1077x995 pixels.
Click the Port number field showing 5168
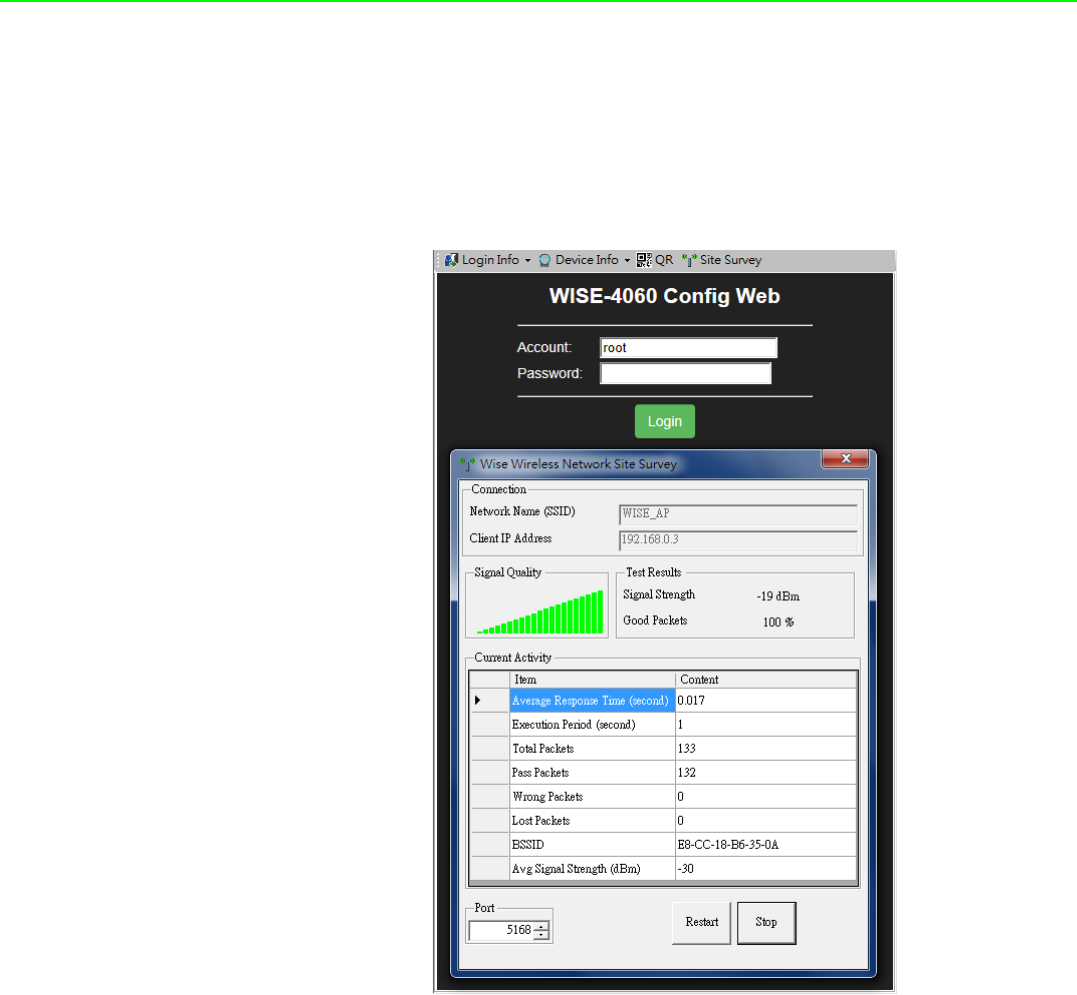pos(501,930)
